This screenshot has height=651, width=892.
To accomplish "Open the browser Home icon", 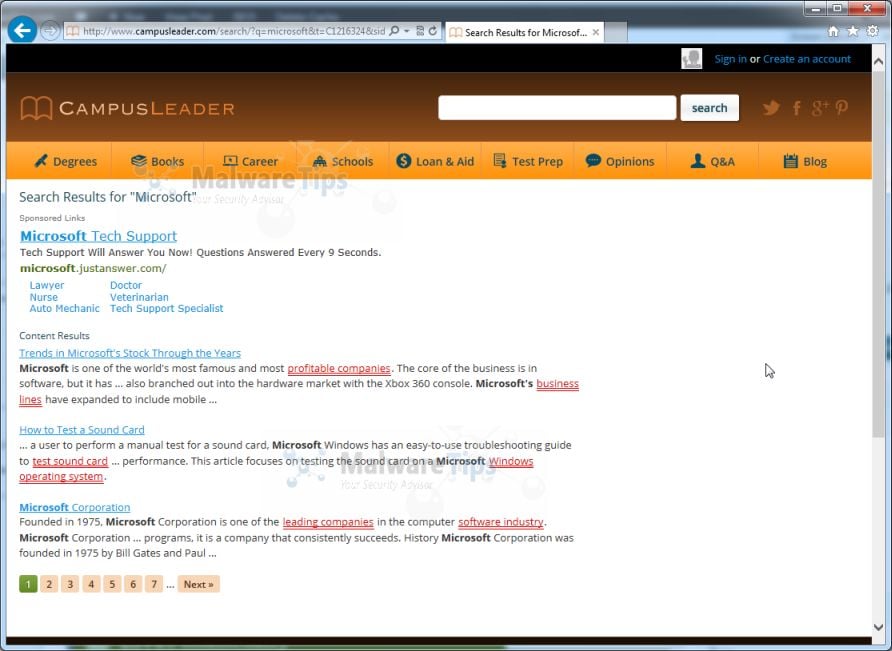I will 833,31.
